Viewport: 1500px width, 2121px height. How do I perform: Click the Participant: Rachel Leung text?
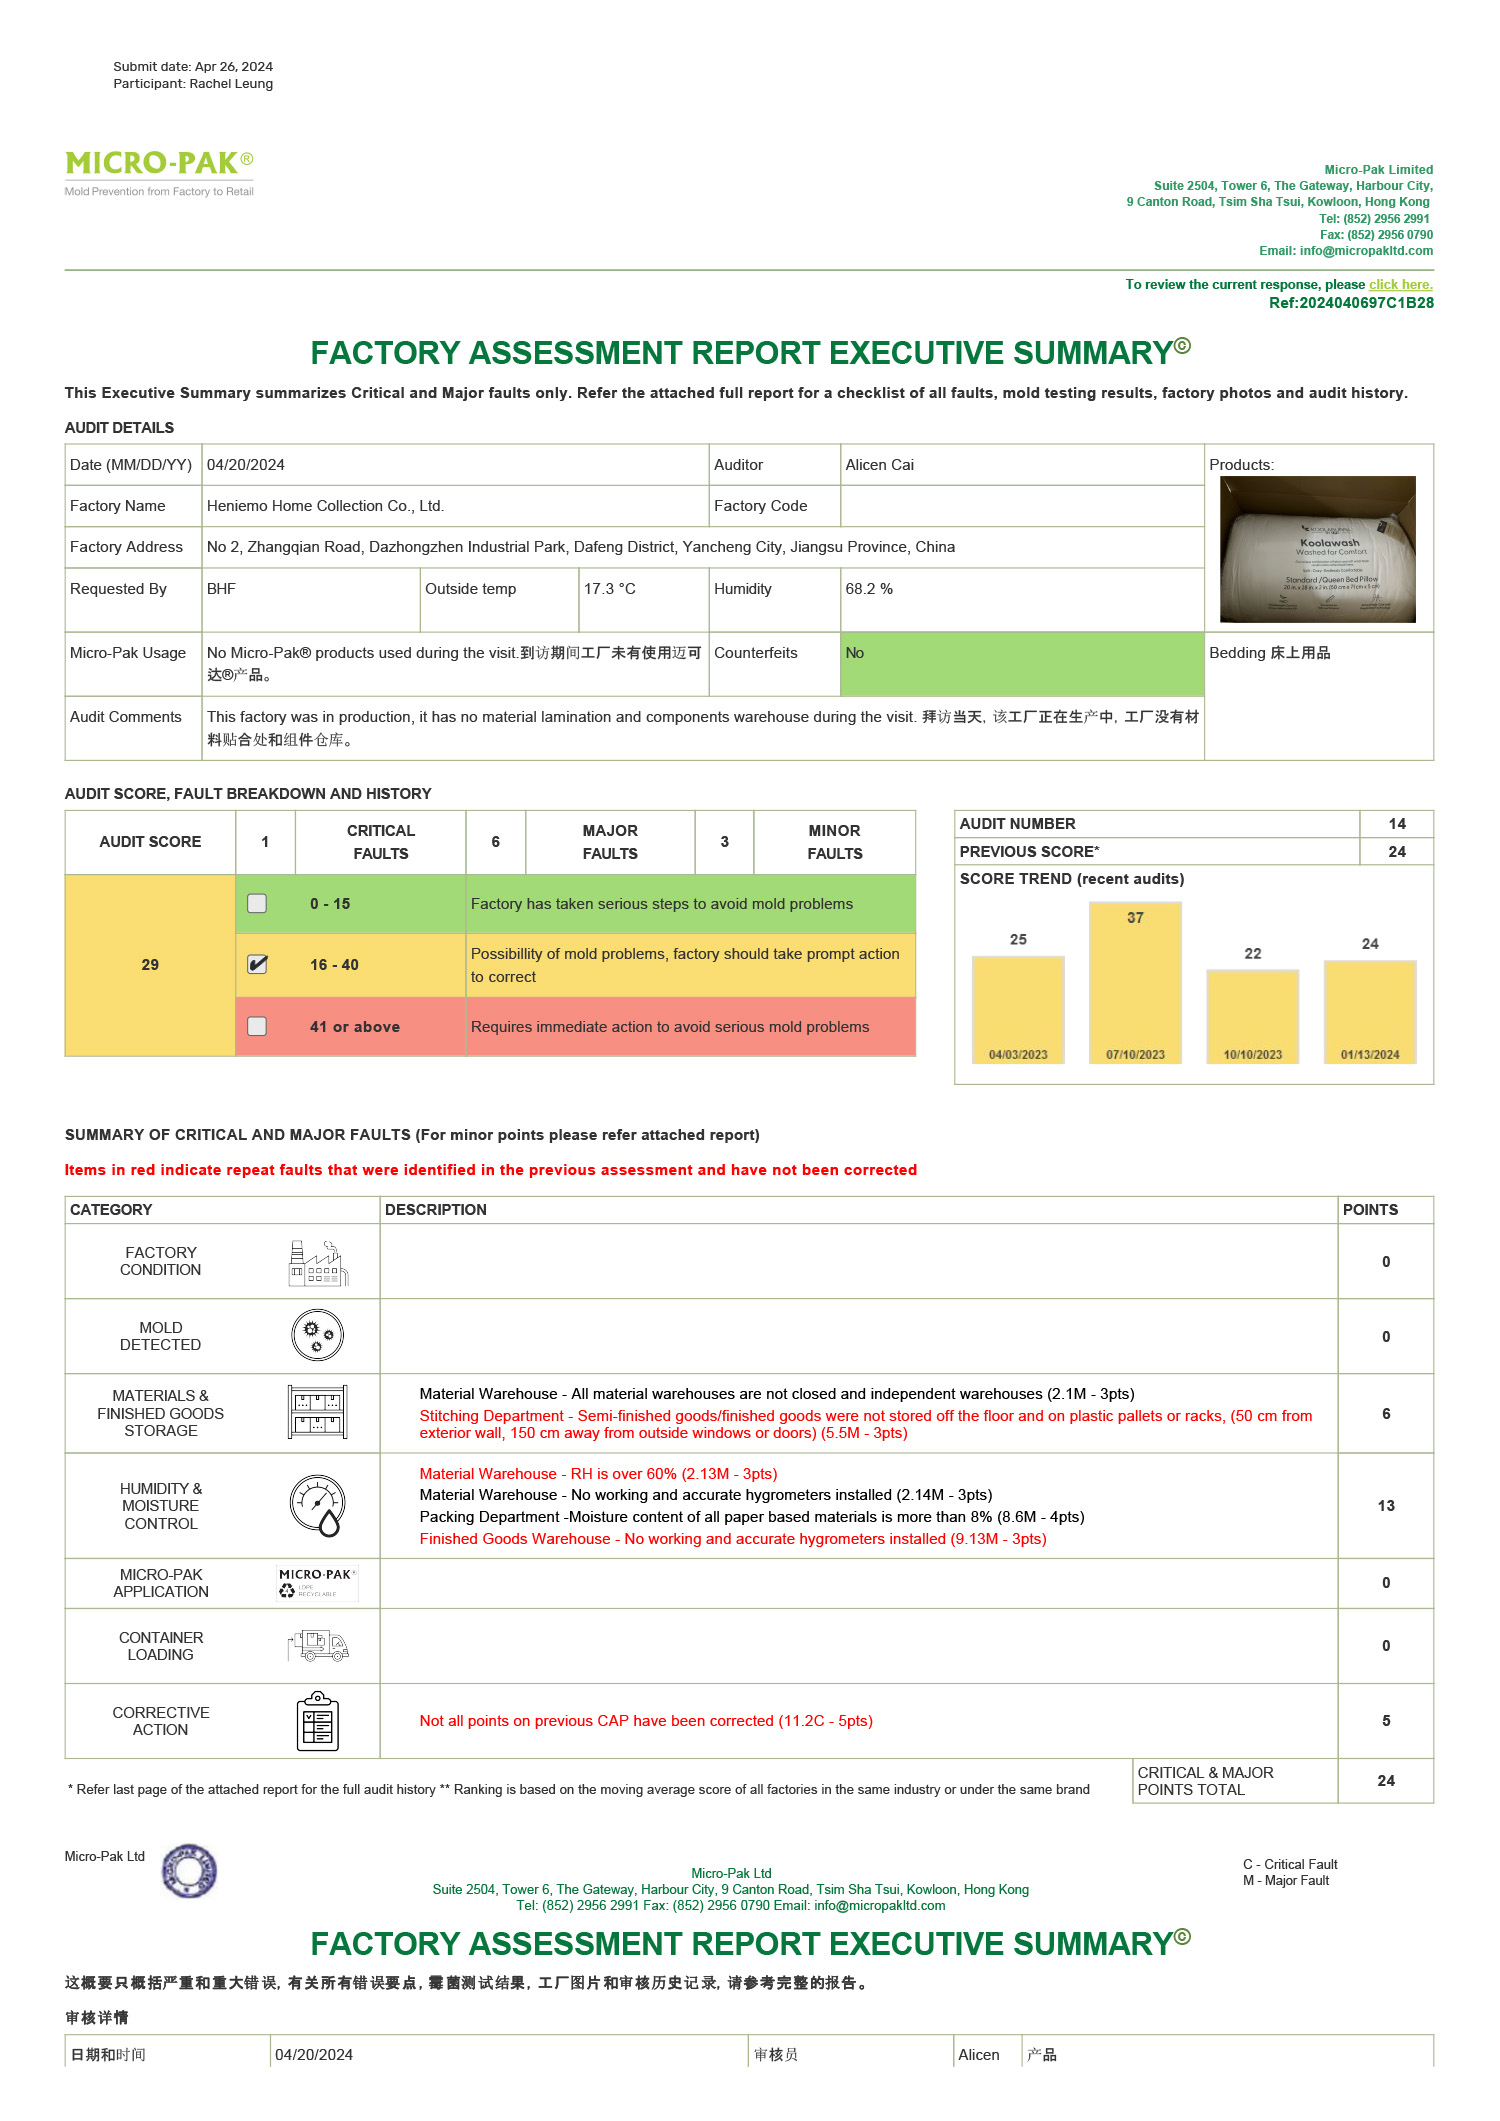193,84
